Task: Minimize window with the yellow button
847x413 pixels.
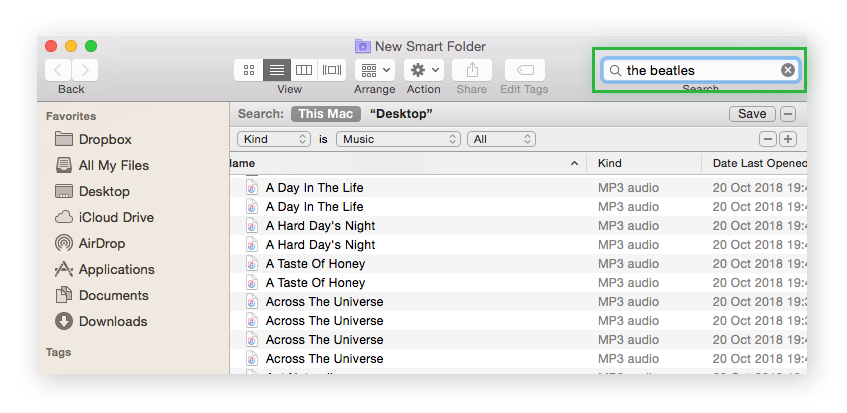Action: click(x=71, y=46)
